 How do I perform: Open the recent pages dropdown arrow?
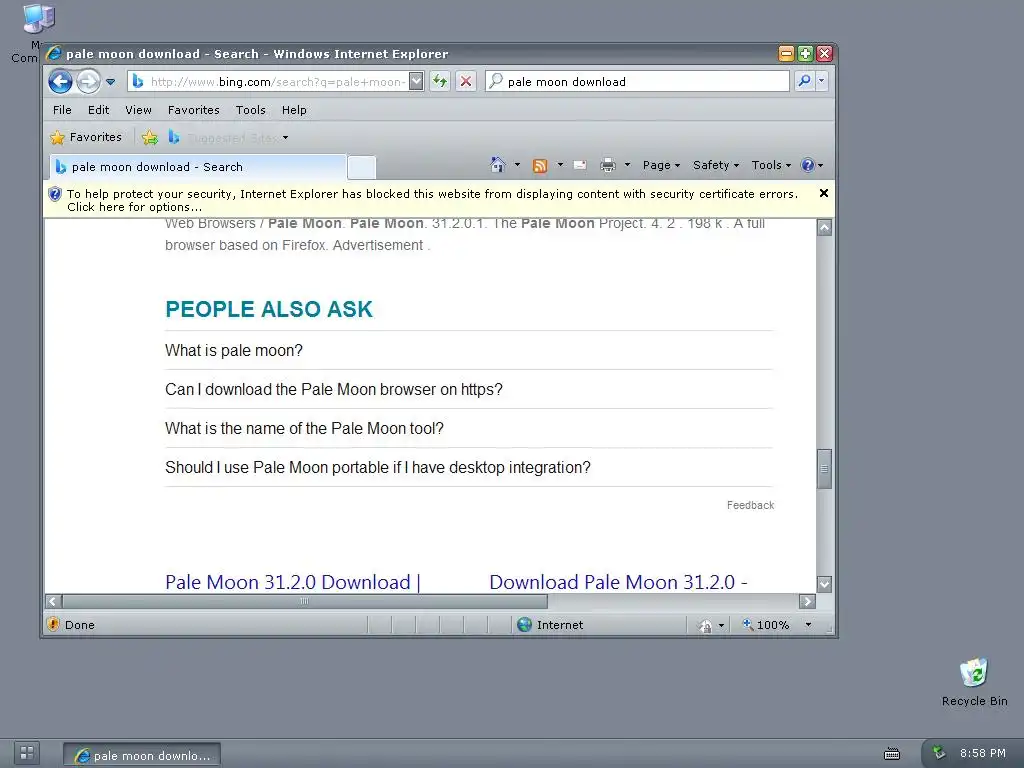pyautogui.click(x=110, y=82)
